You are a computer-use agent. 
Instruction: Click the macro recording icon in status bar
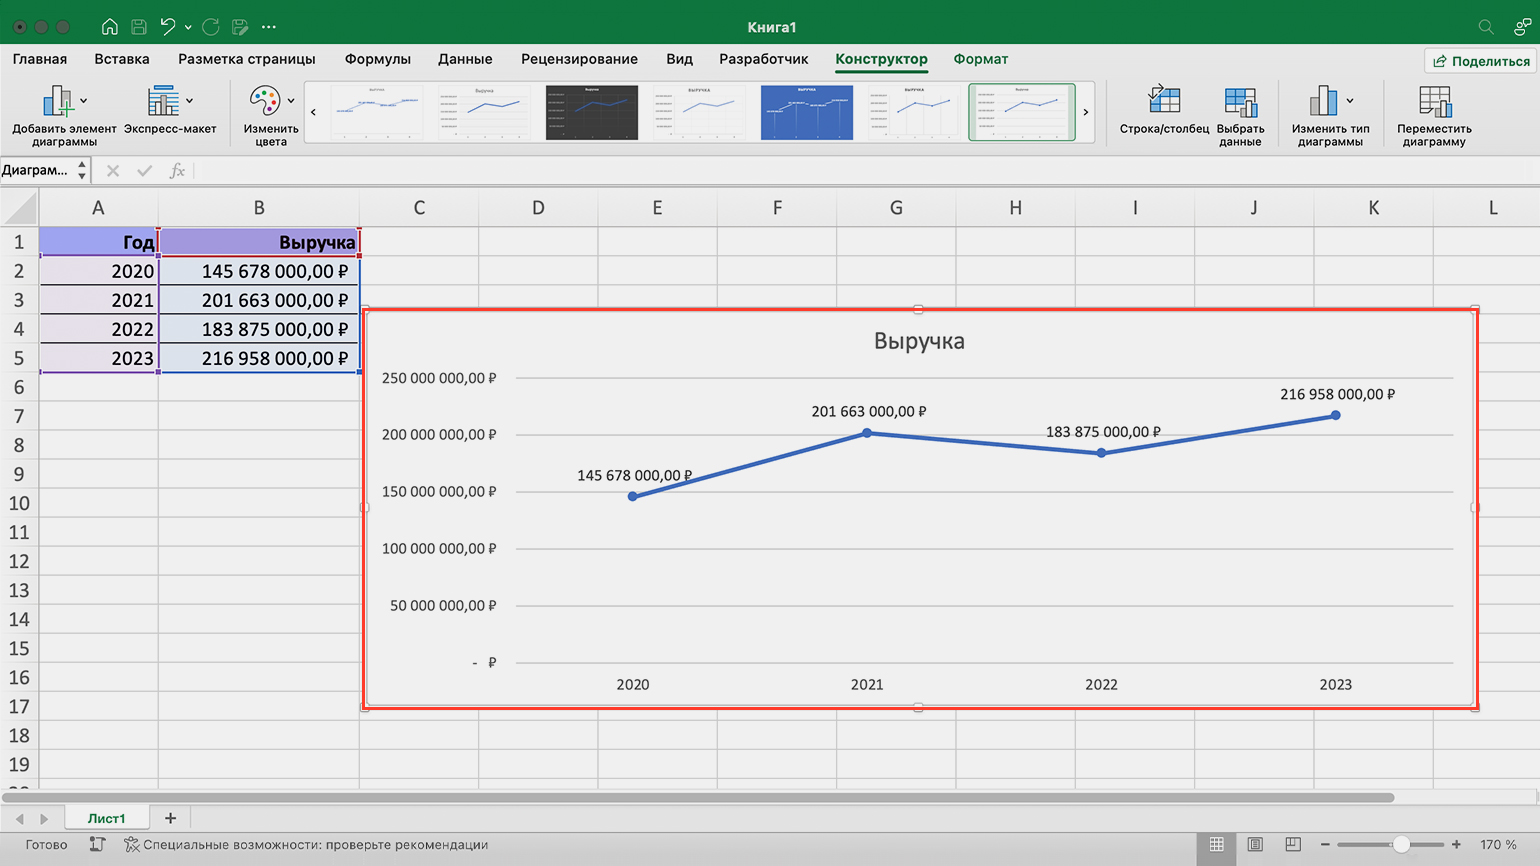click(x=97, y=845)
